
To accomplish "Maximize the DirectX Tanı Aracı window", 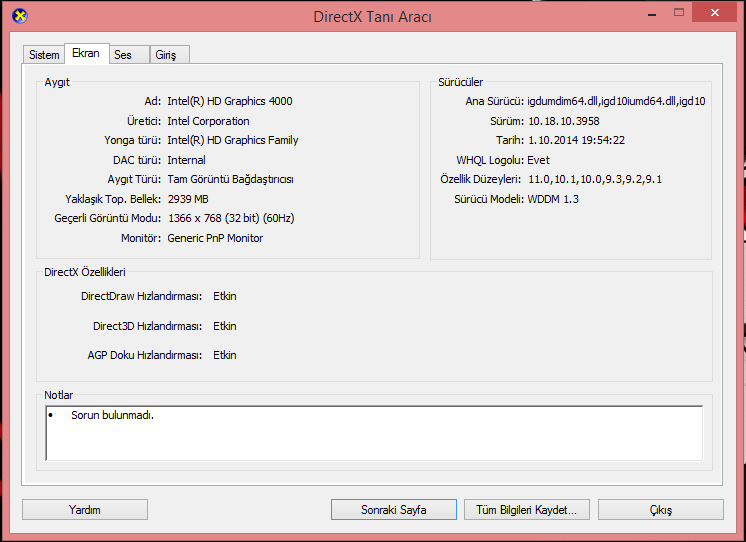I will click(679, 13).
